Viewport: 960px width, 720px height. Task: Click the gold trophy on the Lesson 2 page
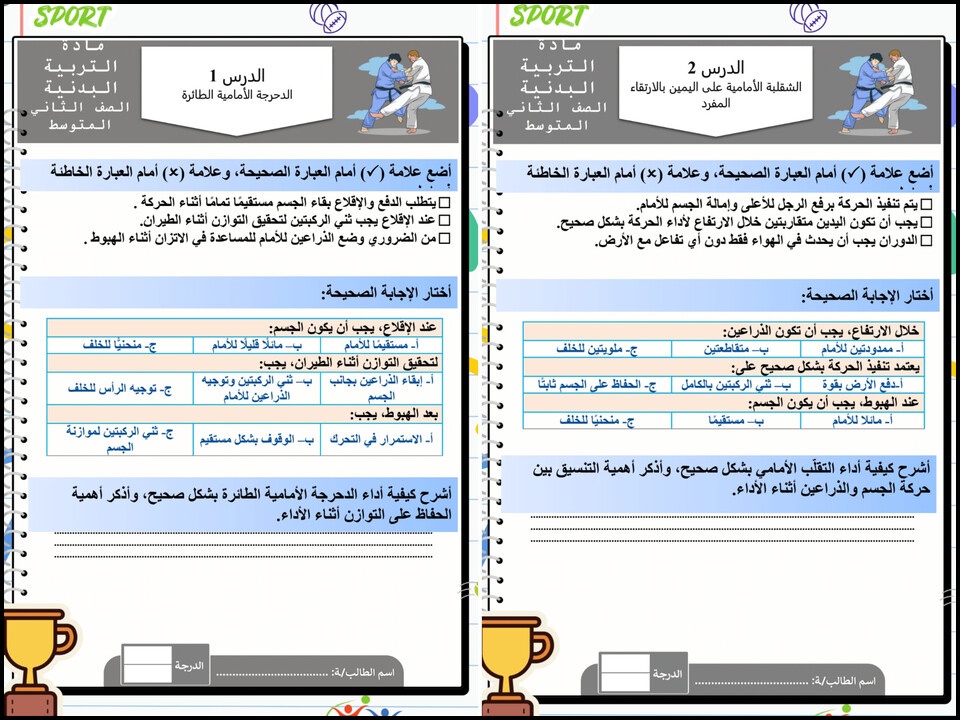(517, 667)
